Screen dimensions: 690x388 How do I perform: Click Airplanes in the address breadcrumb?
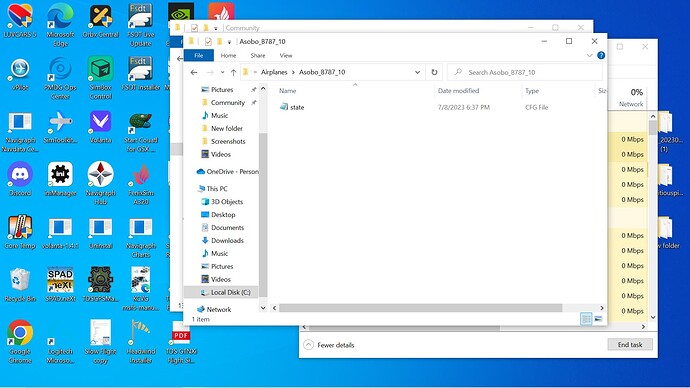point(274,72)
